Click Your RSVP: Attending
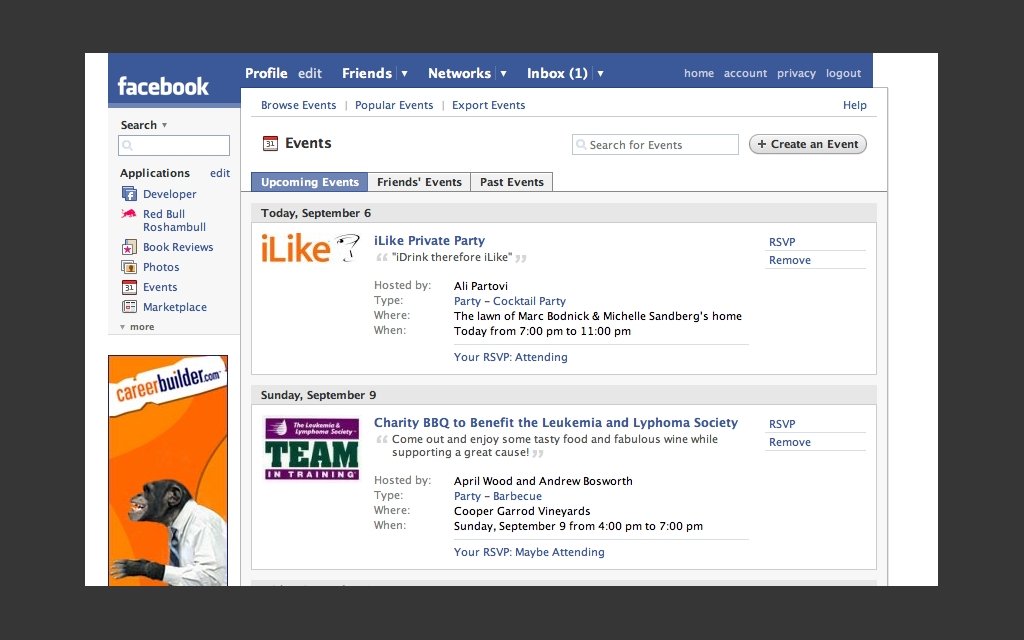Image resolution: width=1024 pixels, height=640 pixels. click(x=511, y=357)
